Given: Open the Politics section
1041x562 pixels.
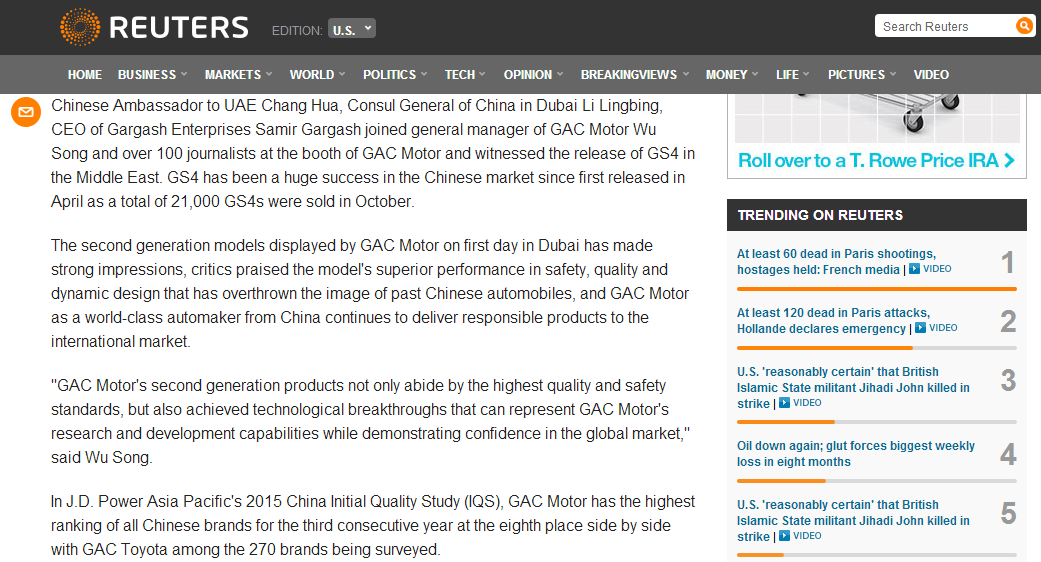Looking at the screenshot, I should tap(389, 75).
